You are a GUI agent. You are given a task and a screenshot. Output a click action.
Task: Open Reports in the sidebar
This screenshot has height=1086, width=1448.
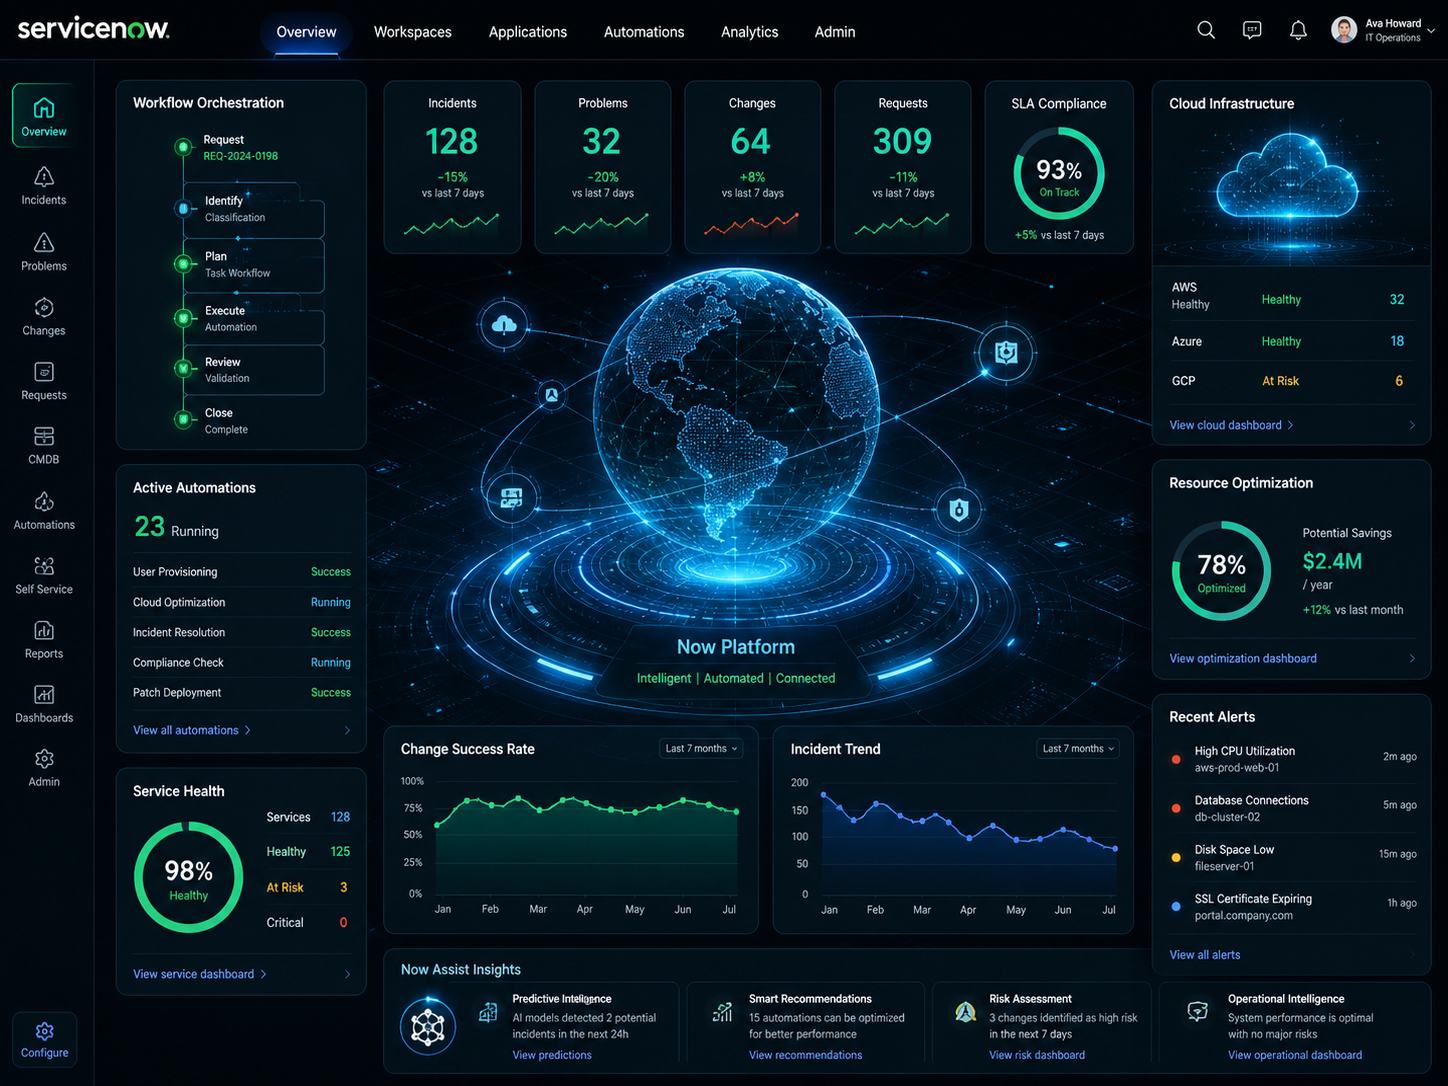pos(44,640)
